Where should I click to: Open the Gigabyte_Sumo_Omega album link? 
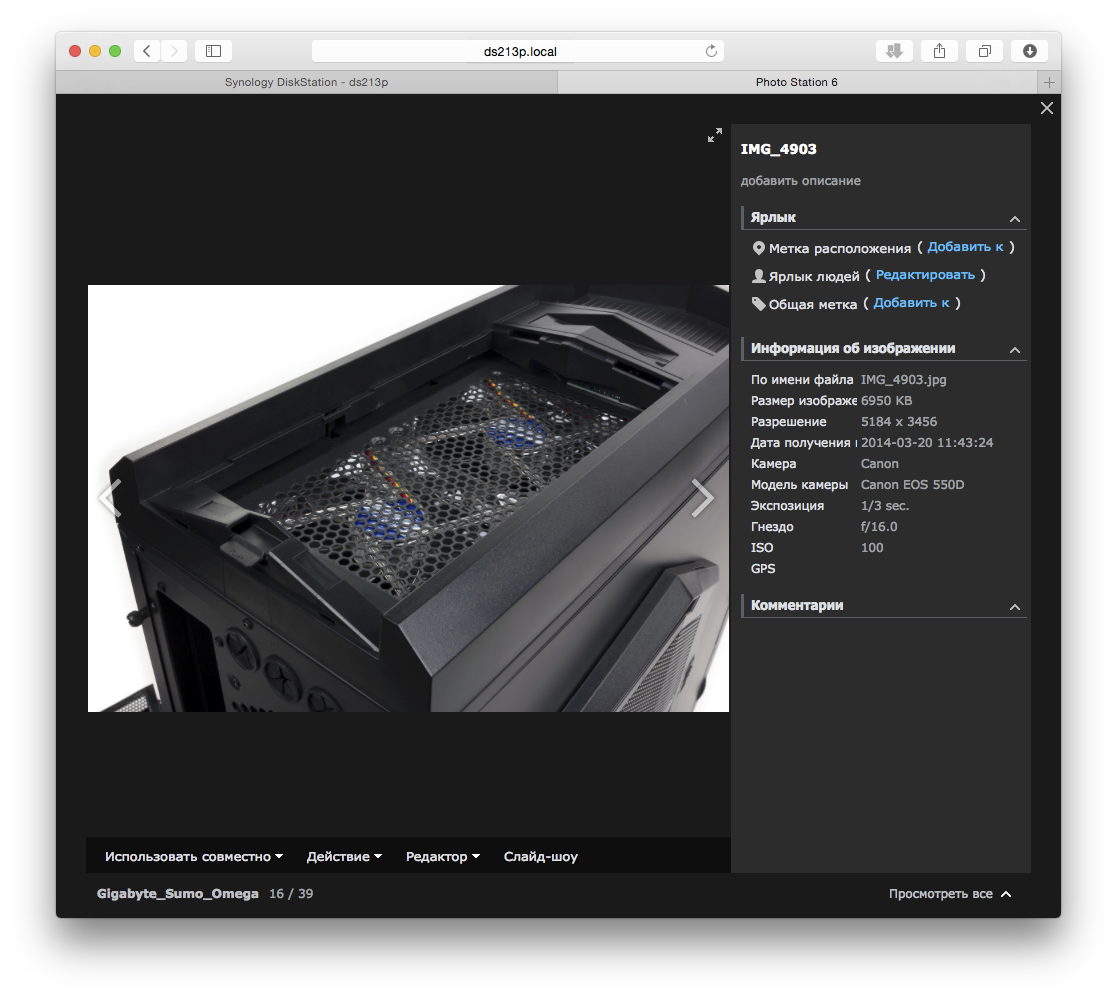[x=177, y=893]
